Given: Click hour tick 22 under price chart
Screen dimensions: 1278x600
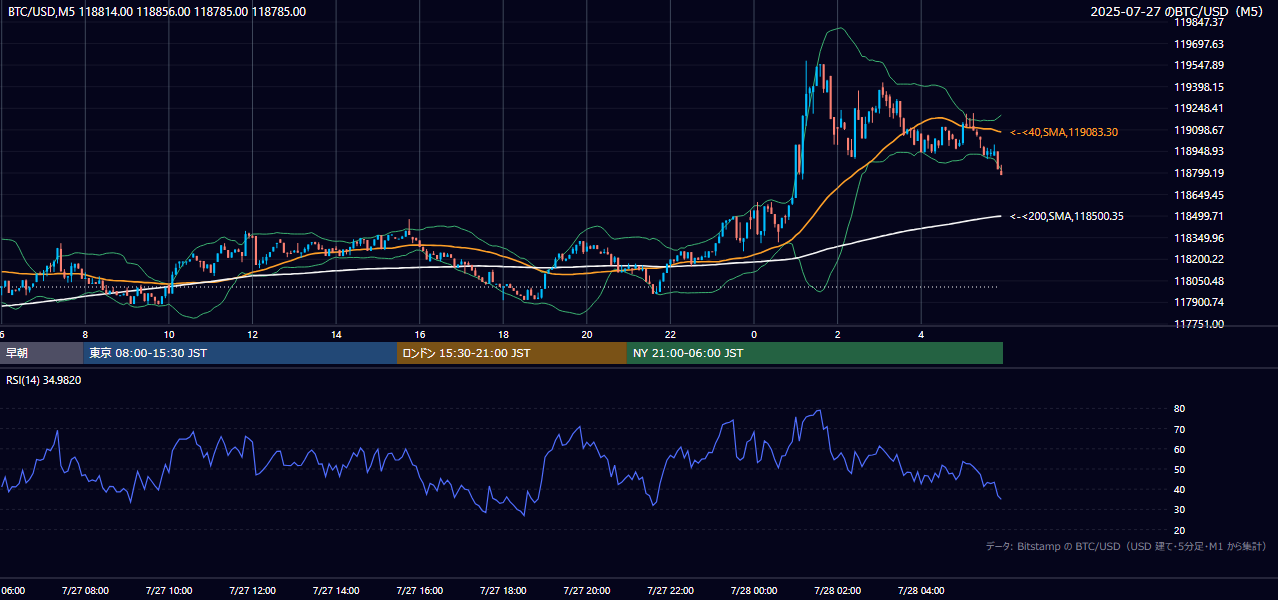Looking at the screenshot, I should 670,335.
